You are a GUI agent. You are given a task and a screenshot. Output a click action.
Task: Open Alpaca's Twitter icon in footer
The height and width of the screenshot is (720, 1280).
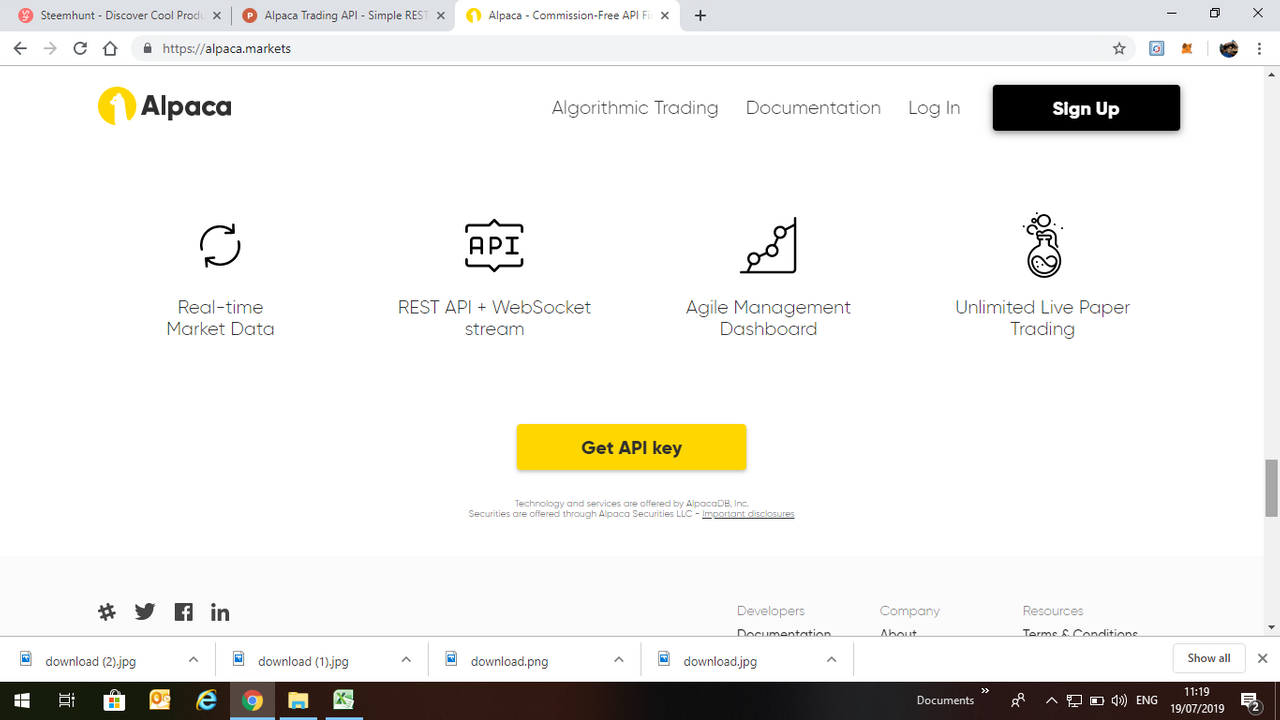click(145, 612)
